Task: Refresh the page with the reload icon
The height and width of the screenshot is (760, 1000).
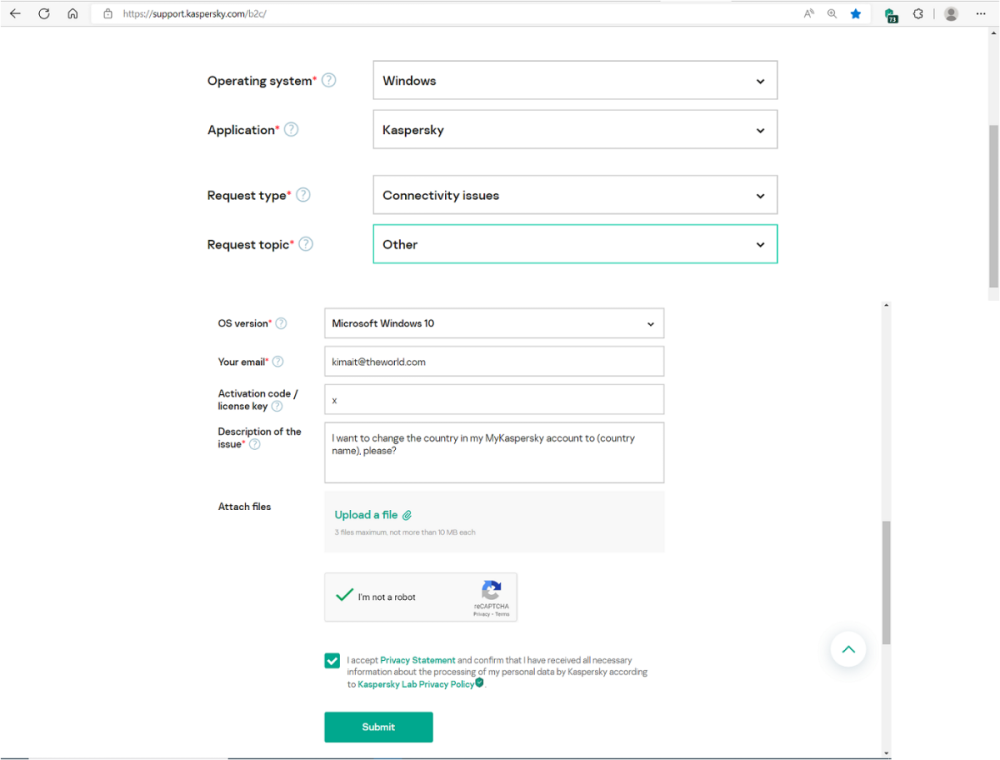Action: (x=44, y=14)
